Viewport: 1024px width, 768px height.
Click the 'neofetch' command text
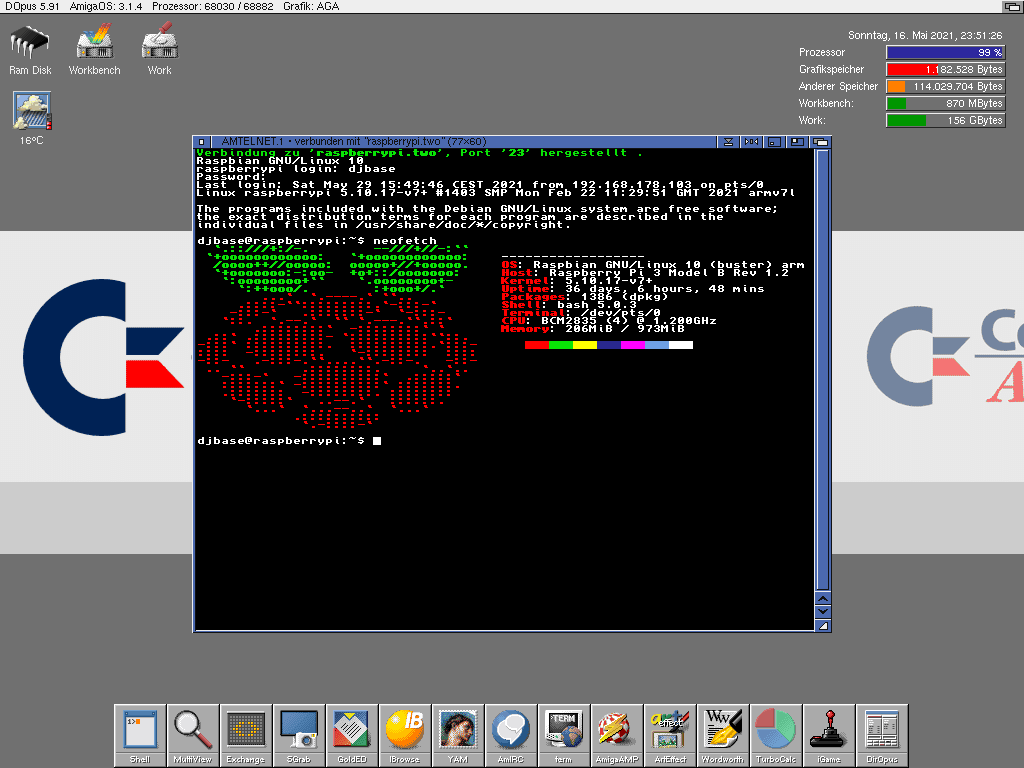click(405, 241)
